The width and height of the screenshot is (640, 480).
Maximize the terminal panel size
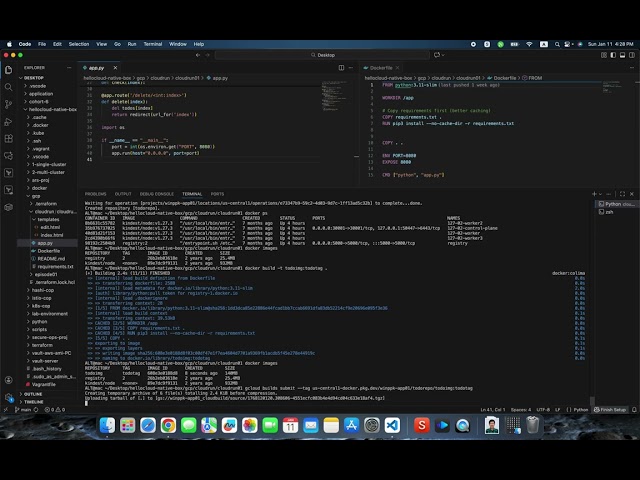click(x=622, y=194)
